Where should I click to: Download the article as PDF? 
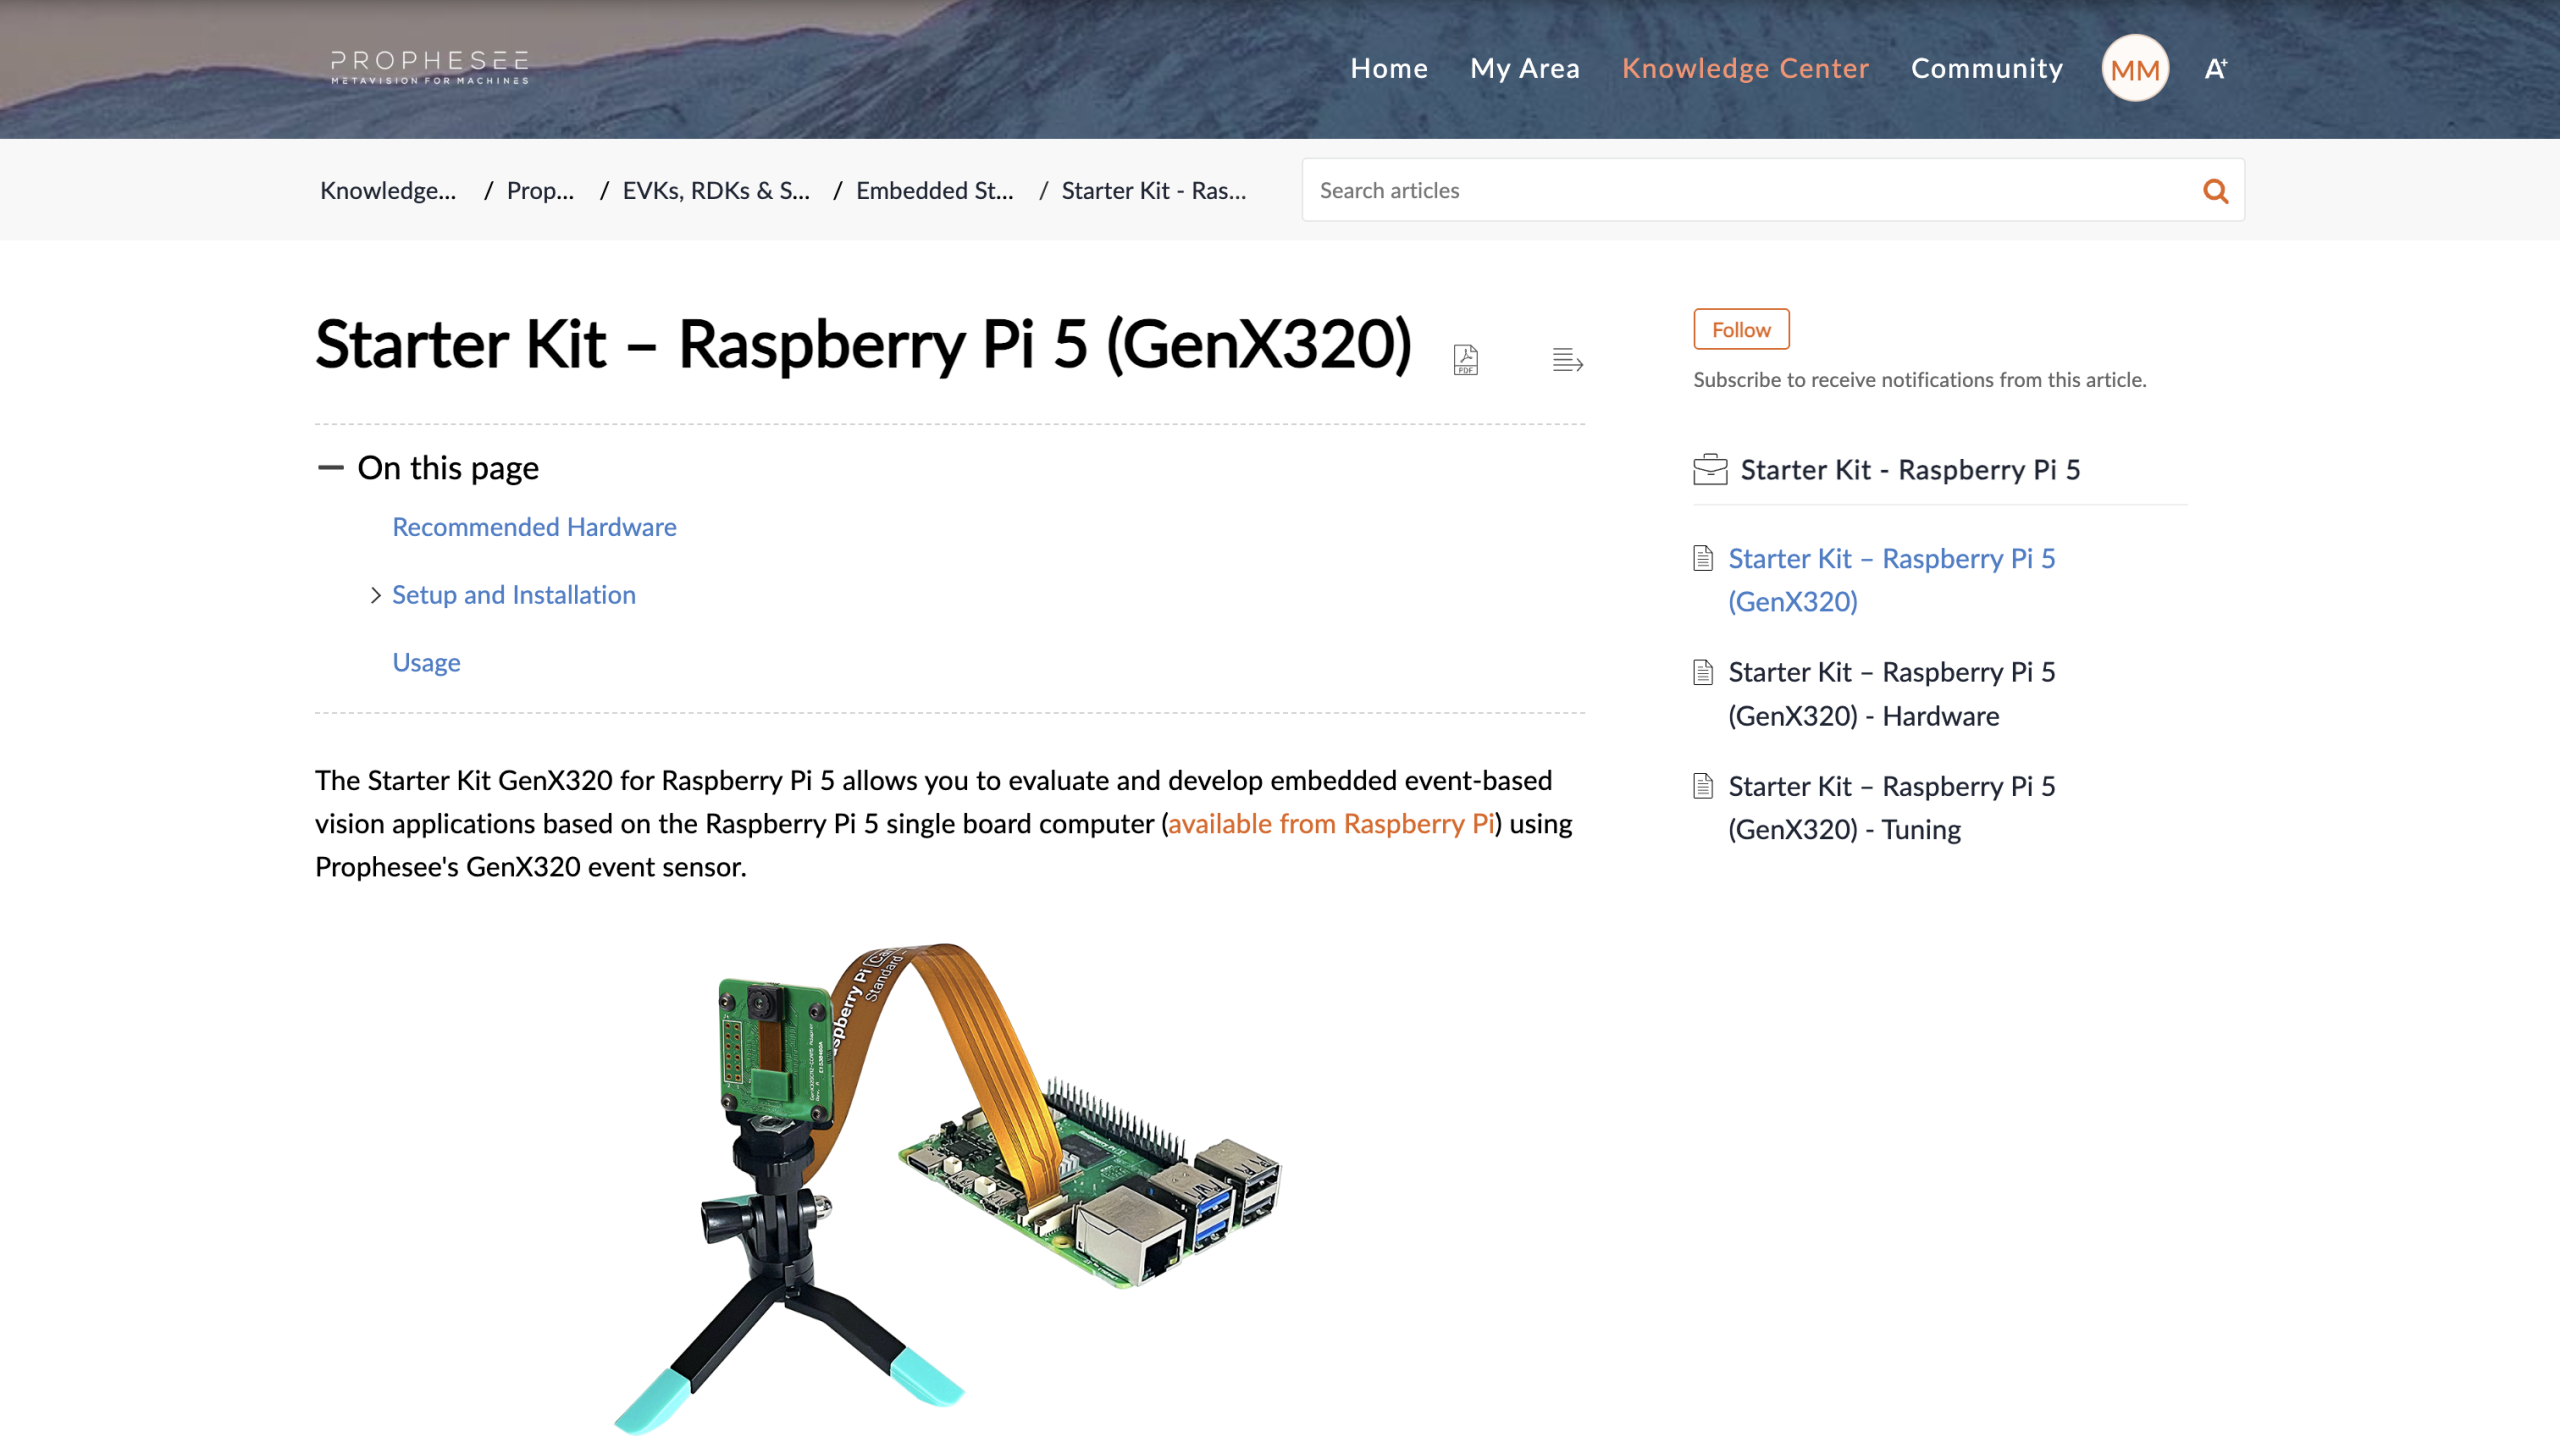pyautogui.click(x=1465, y=360)
